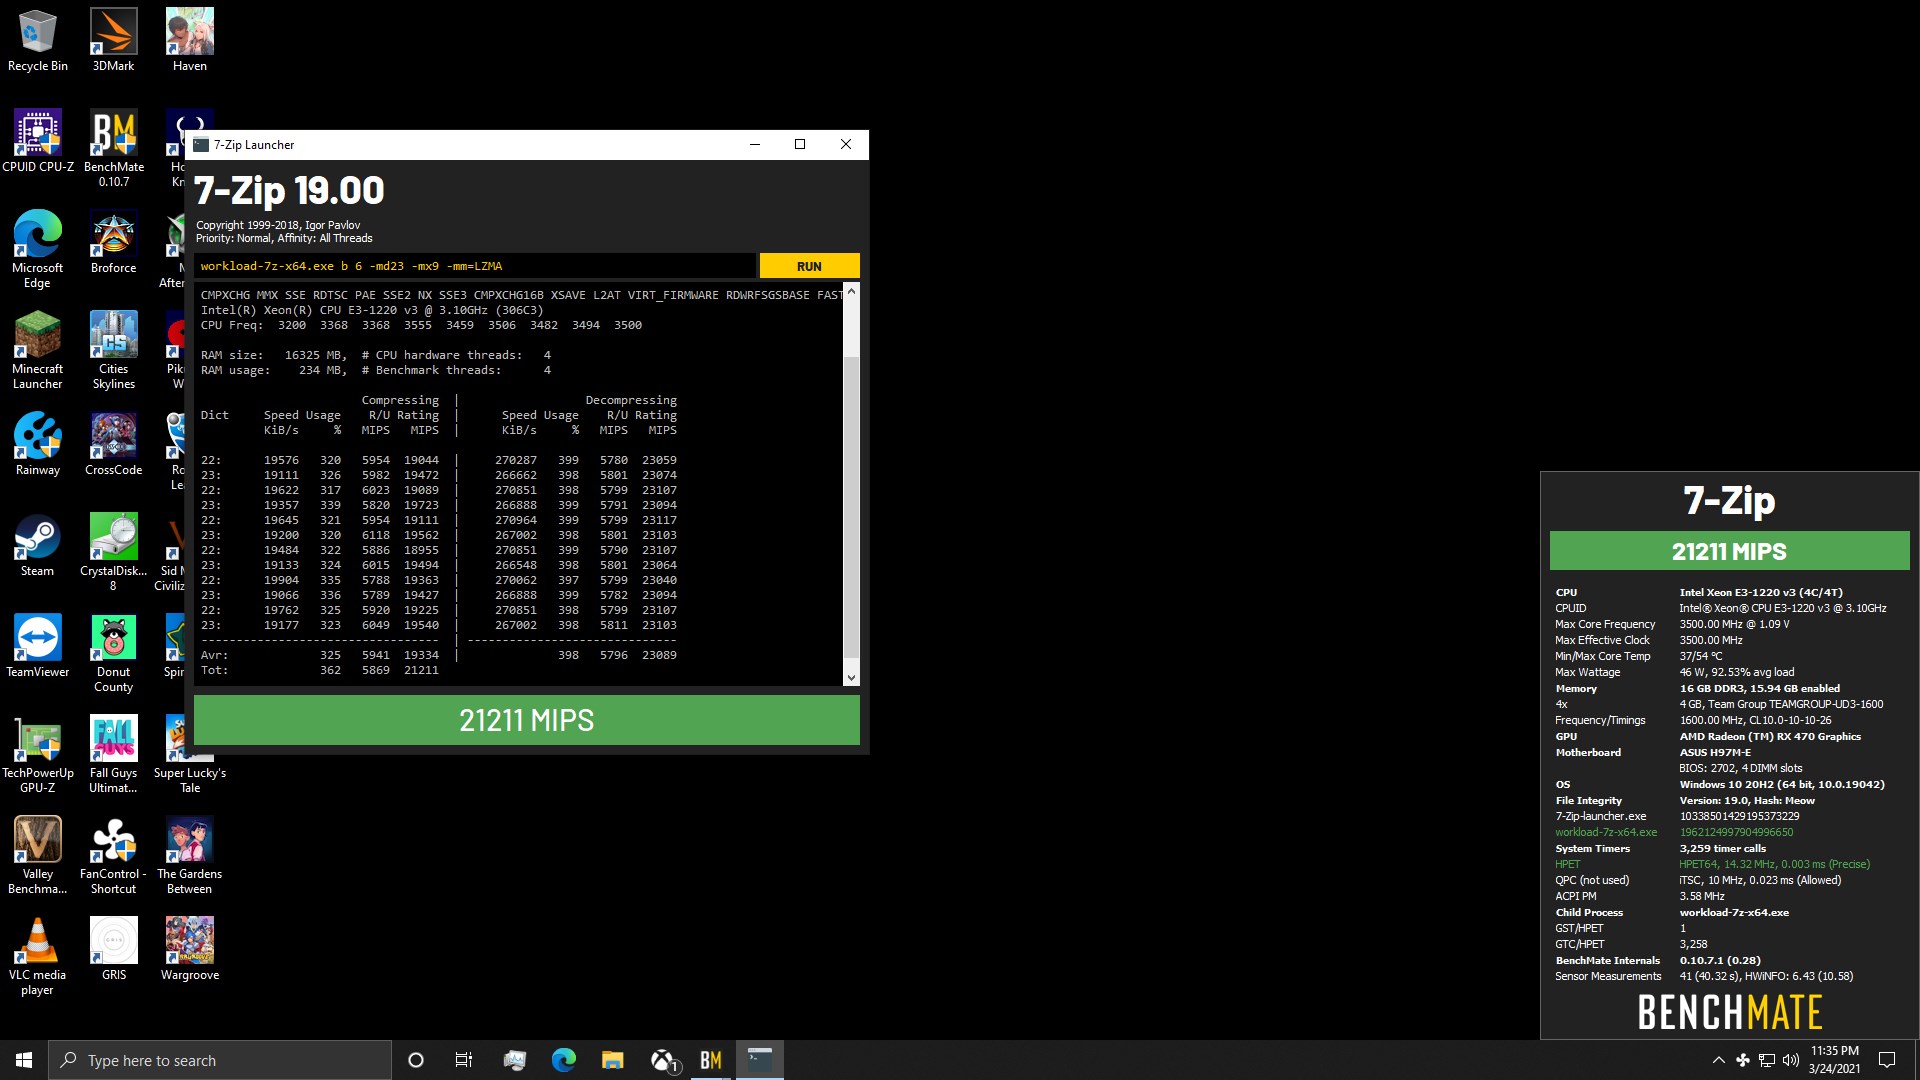Click the BenchMate overlay 21211 MIPS banner

[1729, 551]
